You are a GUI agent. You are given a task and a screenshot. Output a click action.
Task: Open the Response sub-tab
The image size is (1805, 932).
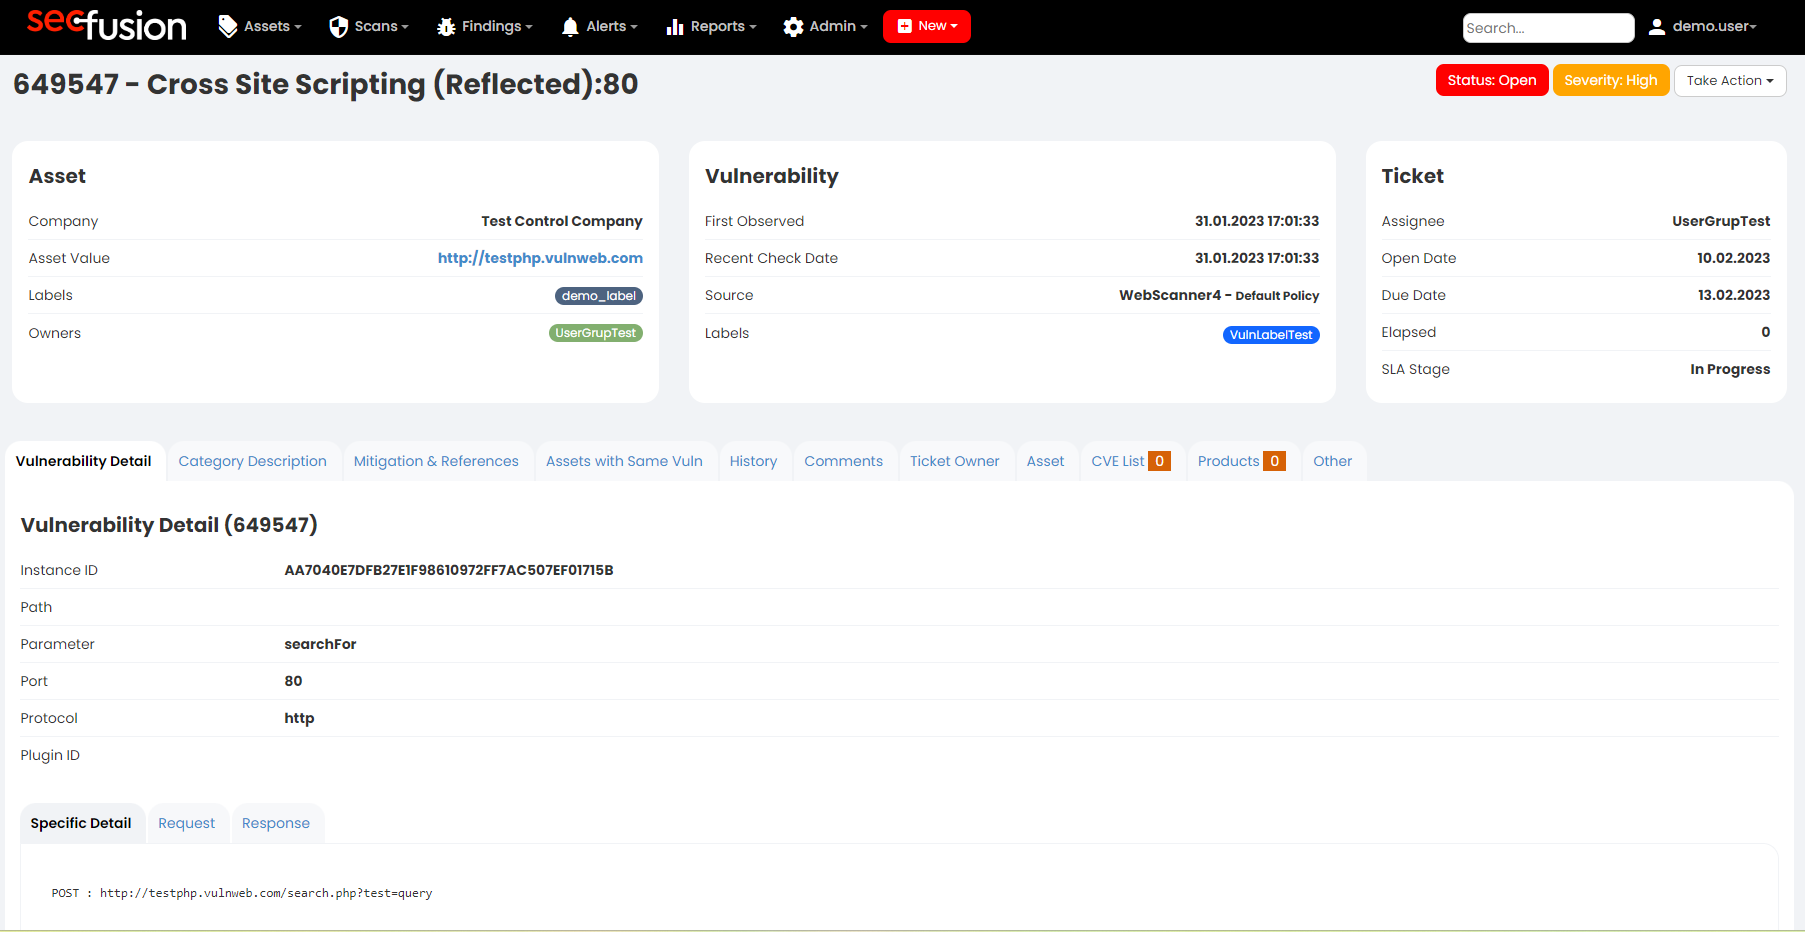276,823
